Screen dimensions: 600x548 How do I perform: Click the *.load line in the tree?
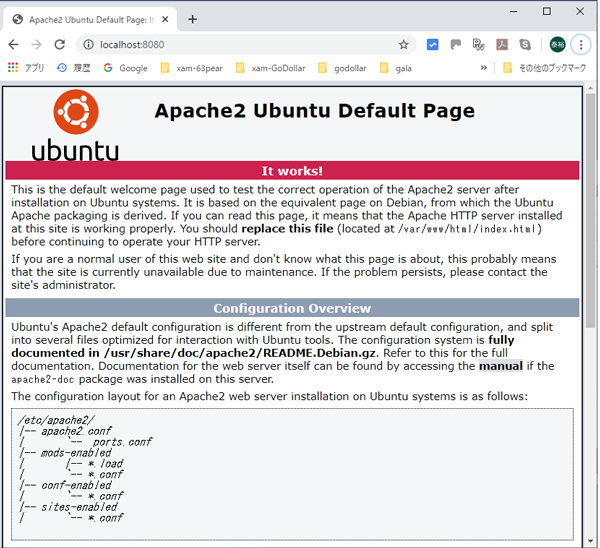pyautogui.click(x=105, y=464)
